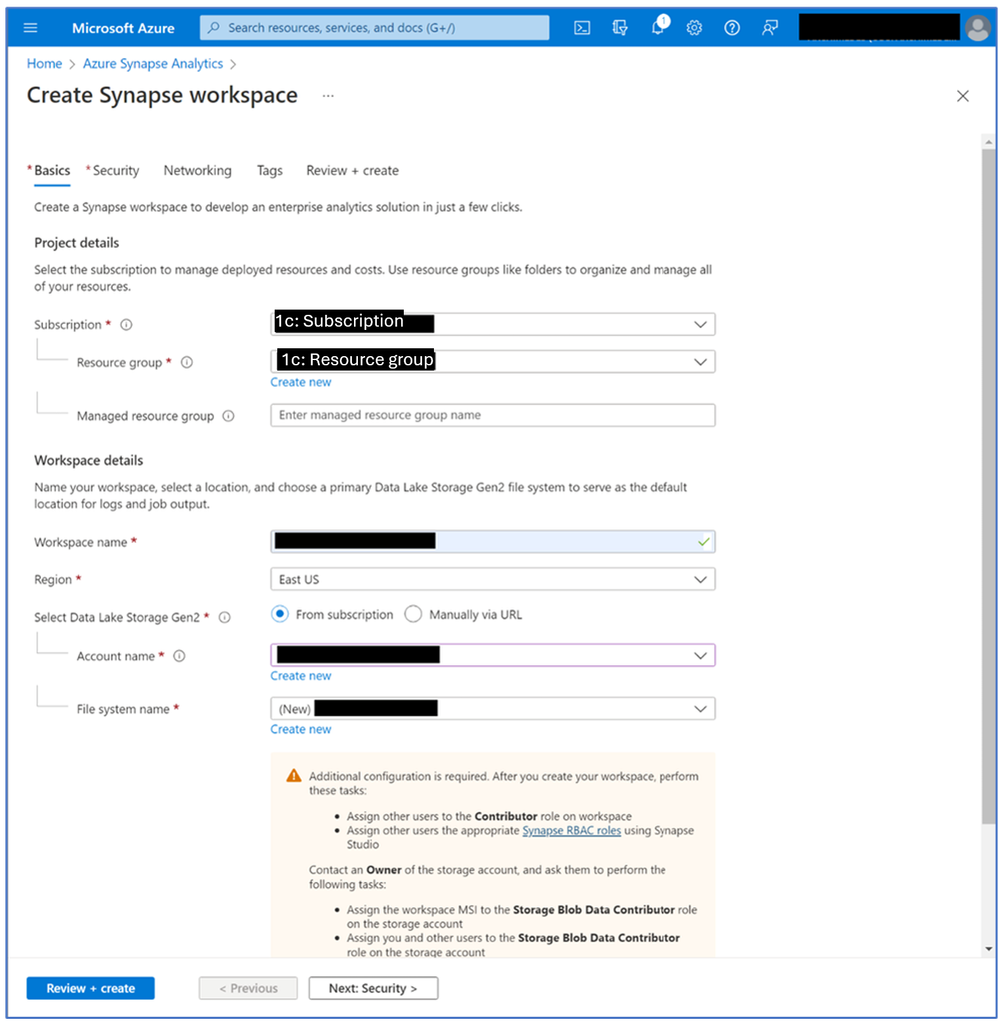Open Help question mark icon
The width and height of the screenshot is (999, 1021).
tap(732, 28)
